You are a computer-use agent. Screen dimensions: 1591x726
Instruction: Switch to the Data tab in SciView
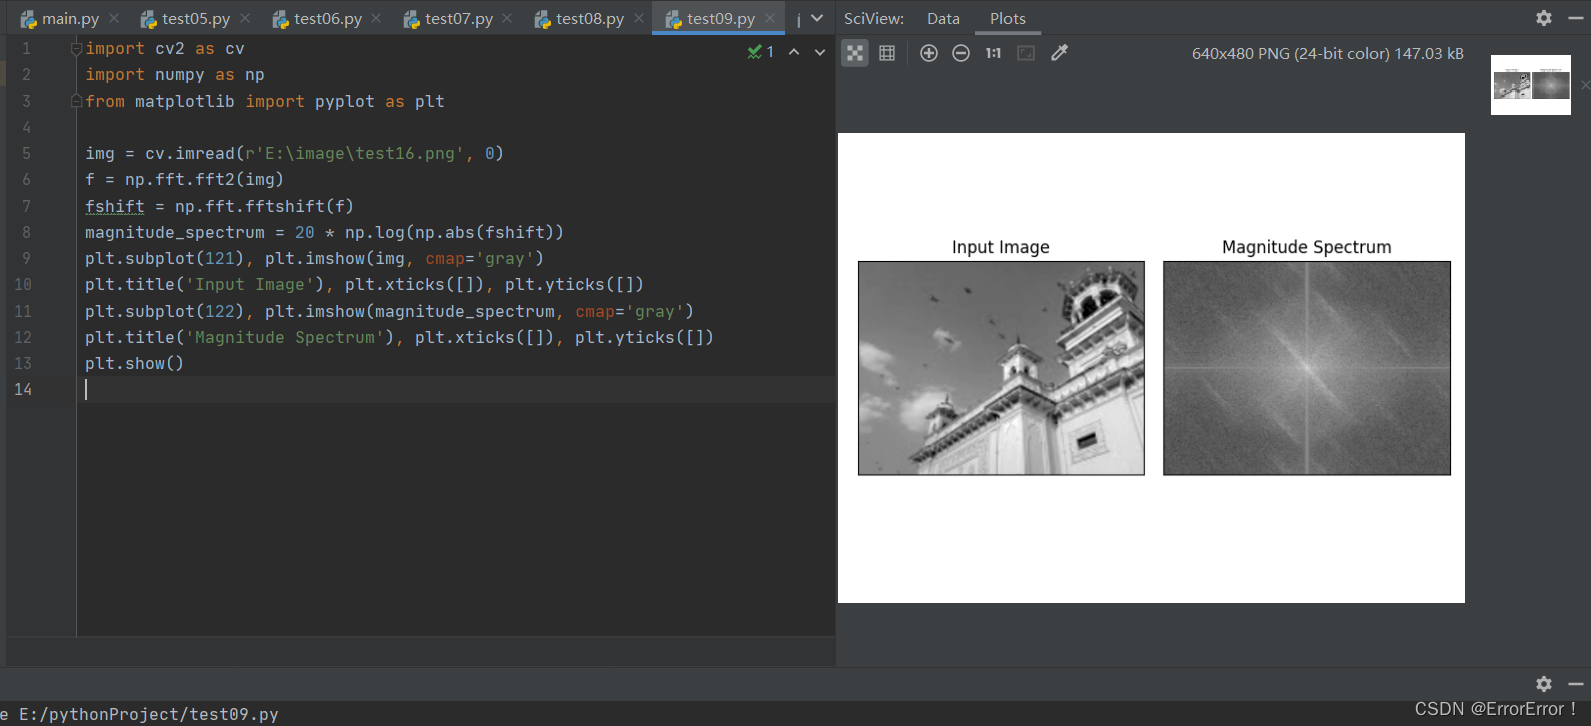(943, 18)
